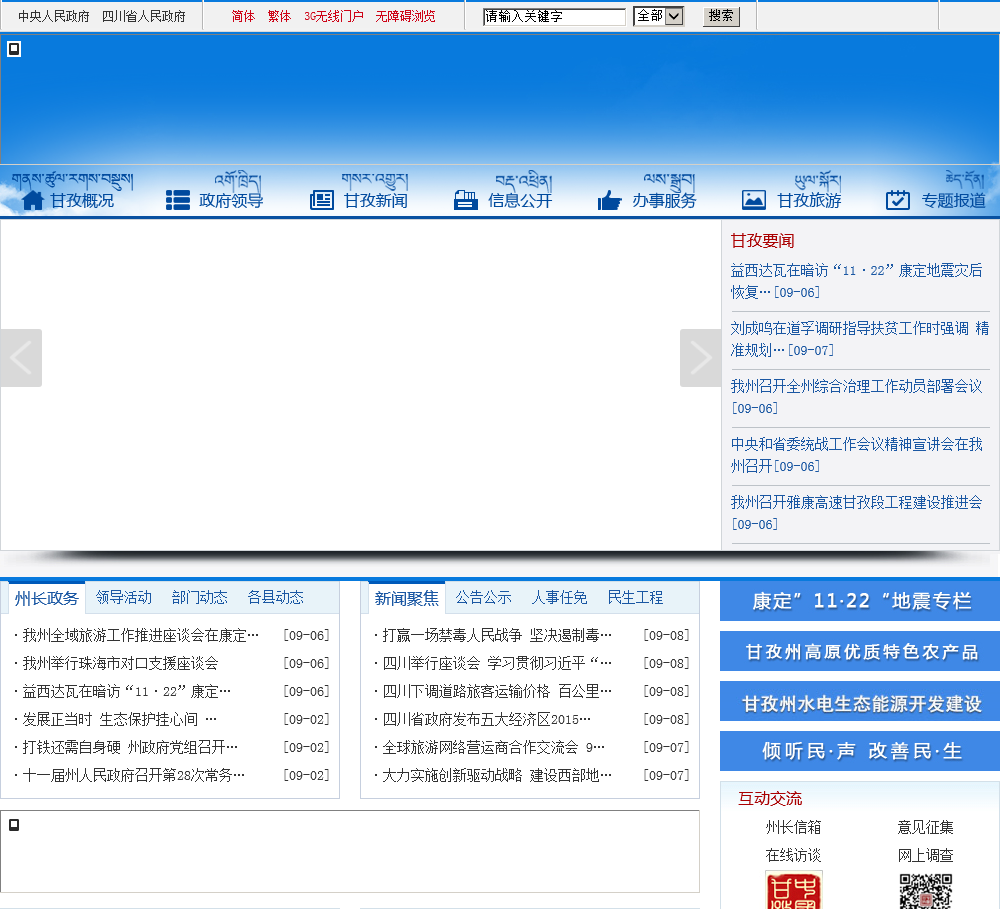Open 意见征集 link
Image resolution: width=1000 pixels, height=909 pixels.
(925, 827)
